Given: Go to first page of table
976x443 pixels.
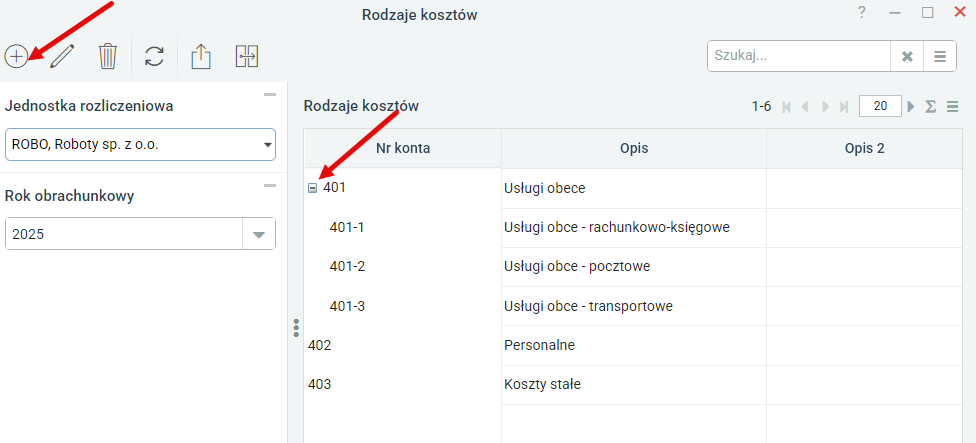Looking at the screenshot, I should [786, 106].
